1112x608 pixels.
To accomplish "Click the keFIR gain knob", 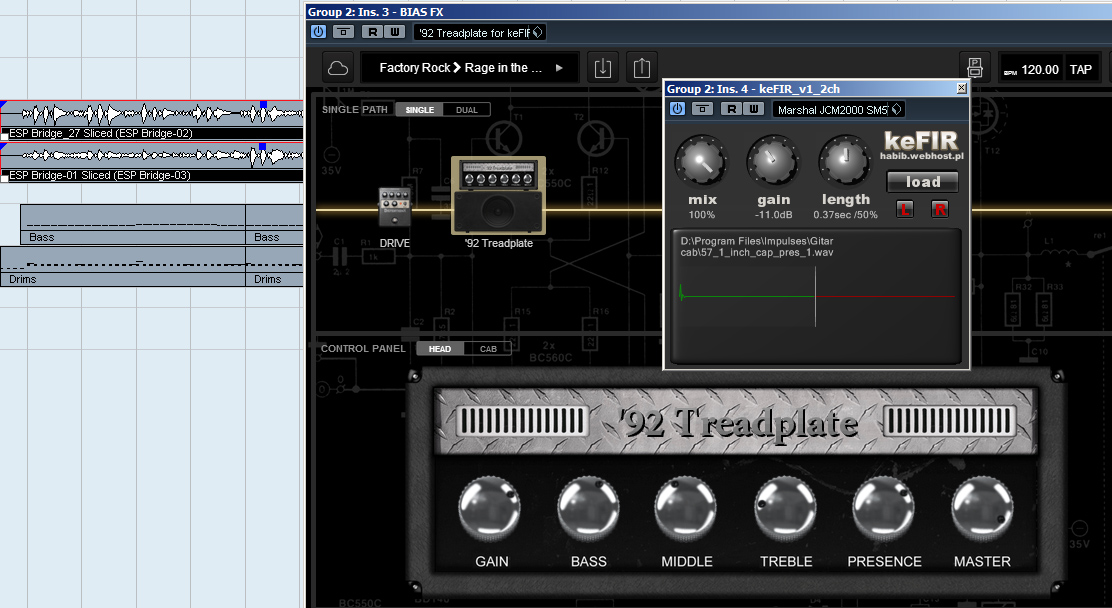I will [x=773, y=162].
